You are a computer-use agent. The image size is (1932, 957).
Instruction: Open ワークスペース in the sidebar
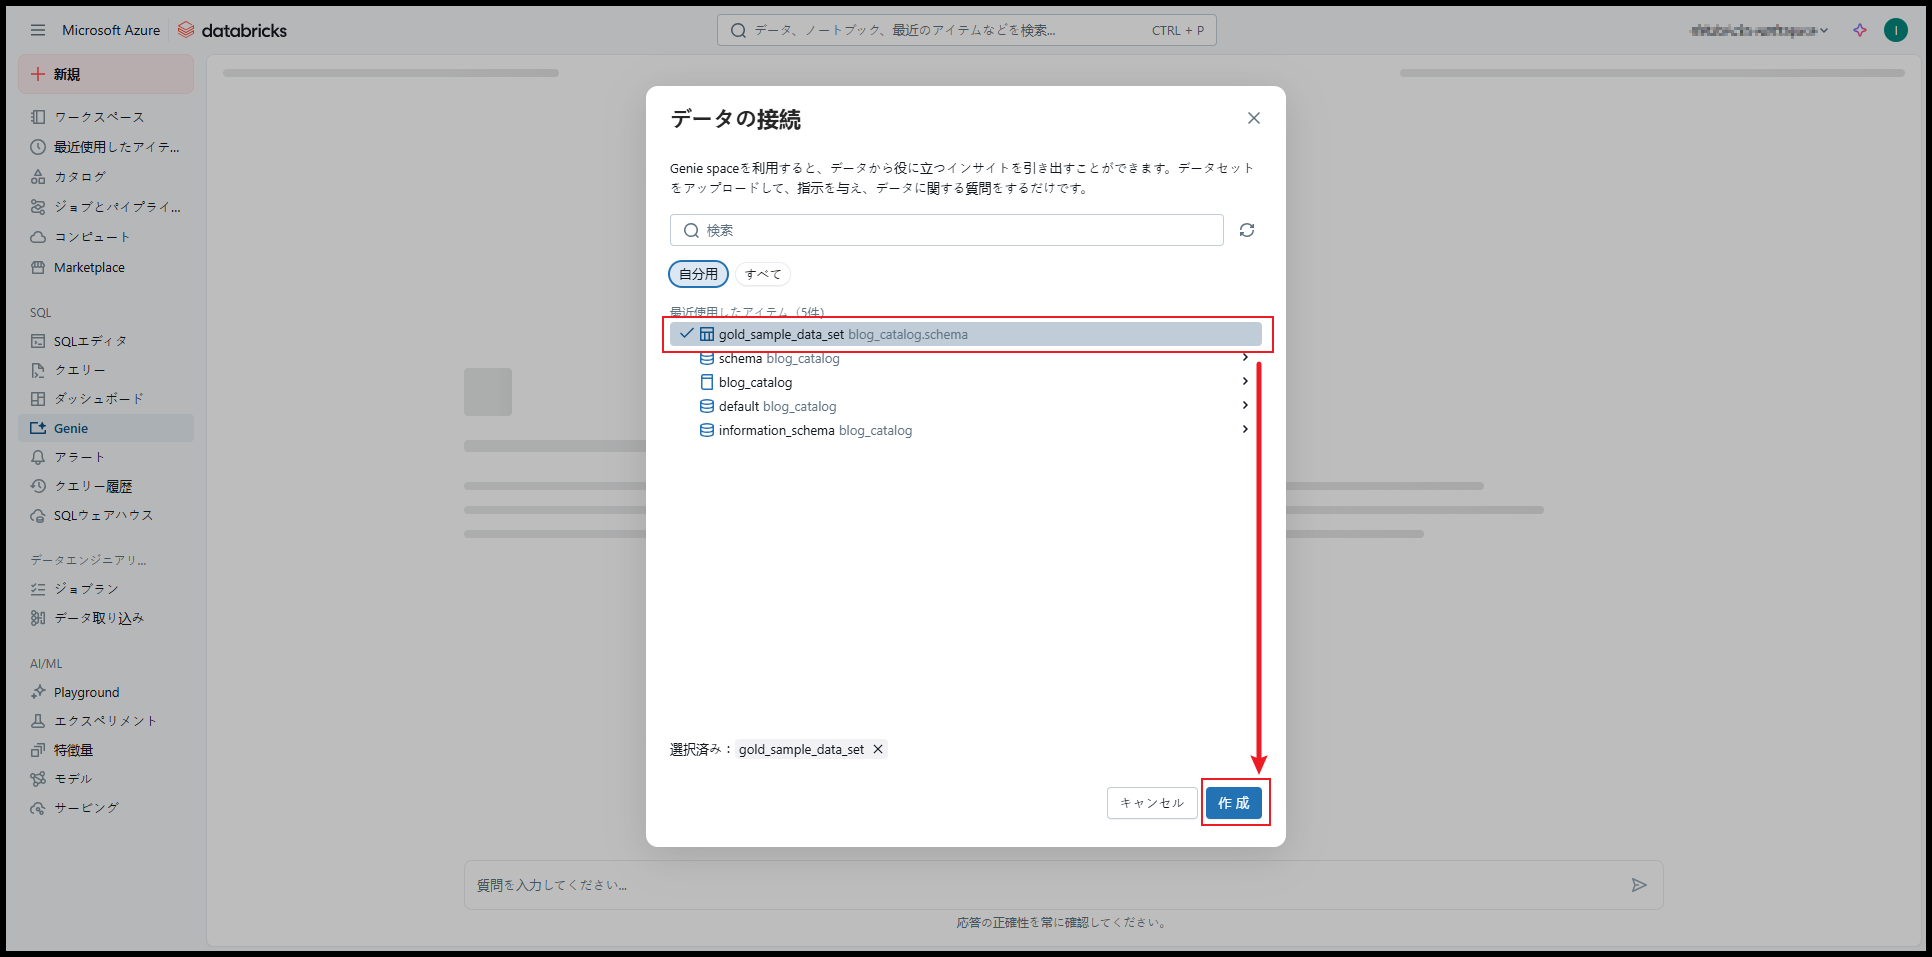(x=106, y=117)
